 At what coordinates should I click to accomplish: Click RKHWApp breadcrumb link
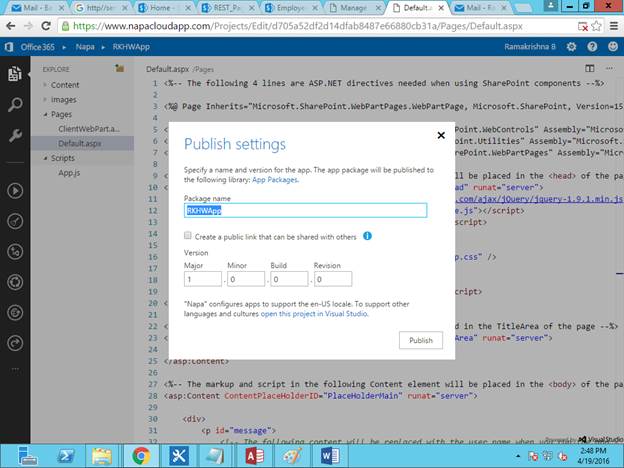(131, 47)
